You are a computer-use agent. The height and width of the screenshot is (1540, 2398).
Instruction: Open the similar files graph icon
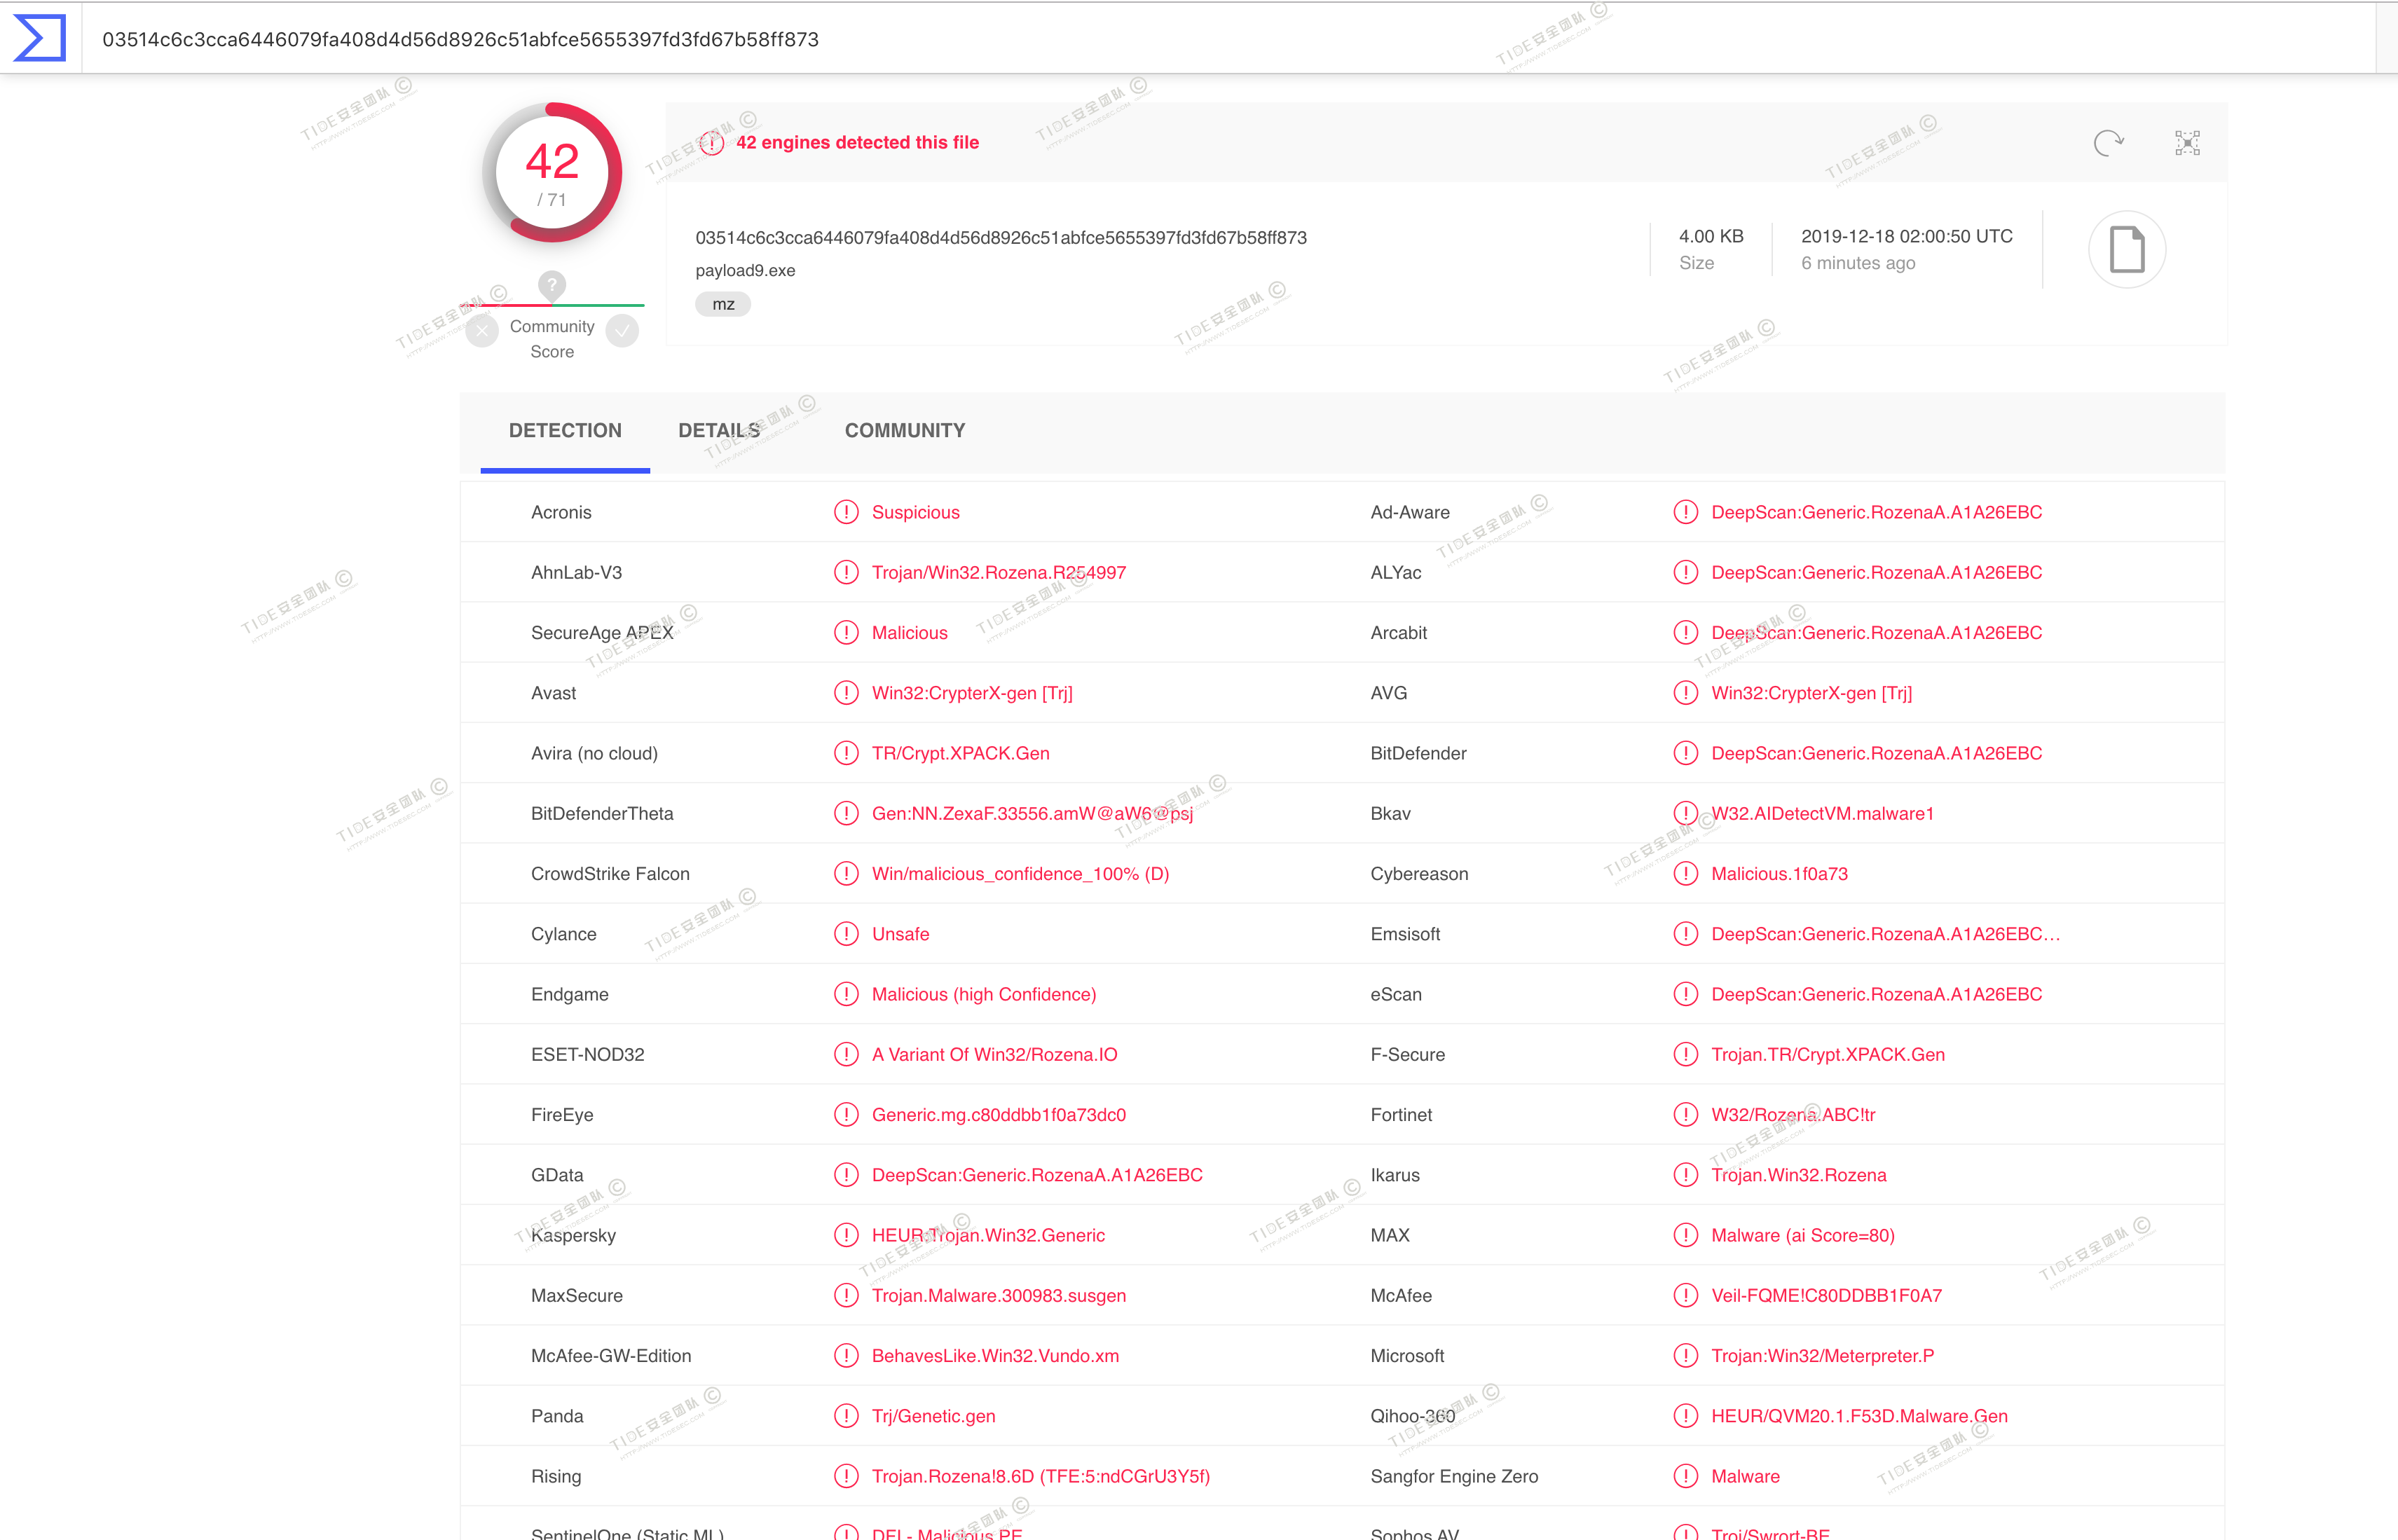pyautogui.click(x=2187, y=143)
